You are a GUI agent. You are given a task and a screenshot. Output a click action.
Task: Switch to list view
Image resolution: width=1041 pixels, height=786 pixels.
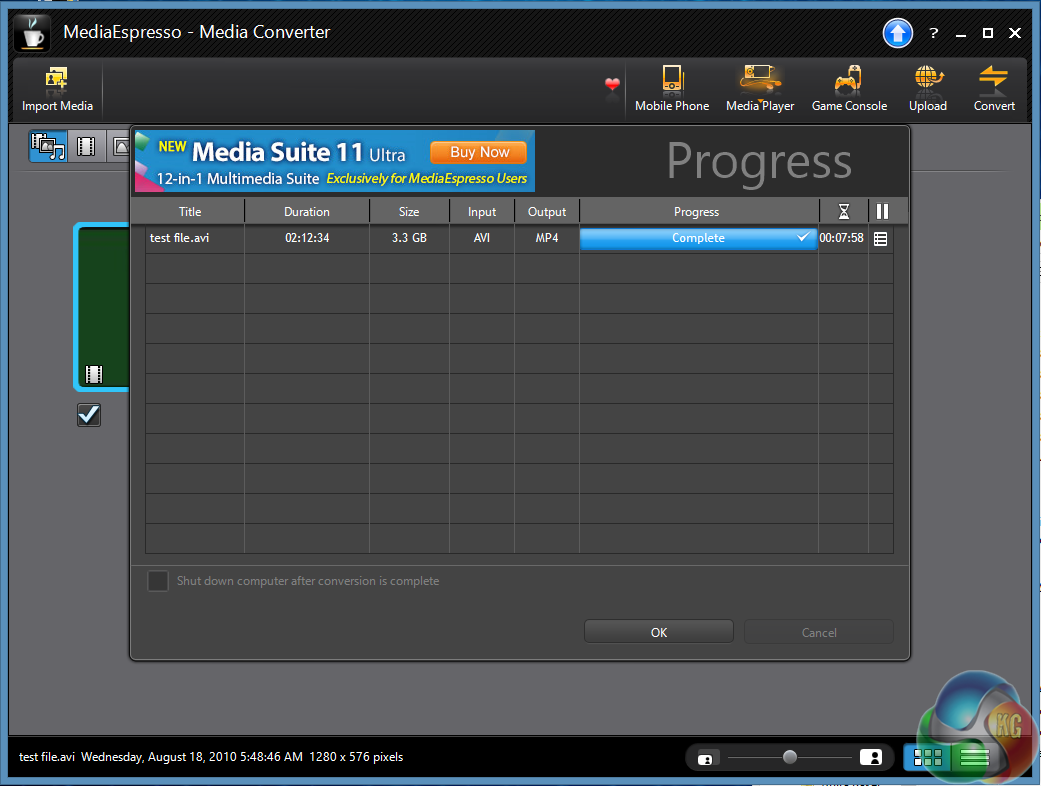pyautogui.click(x=974, y=757)
